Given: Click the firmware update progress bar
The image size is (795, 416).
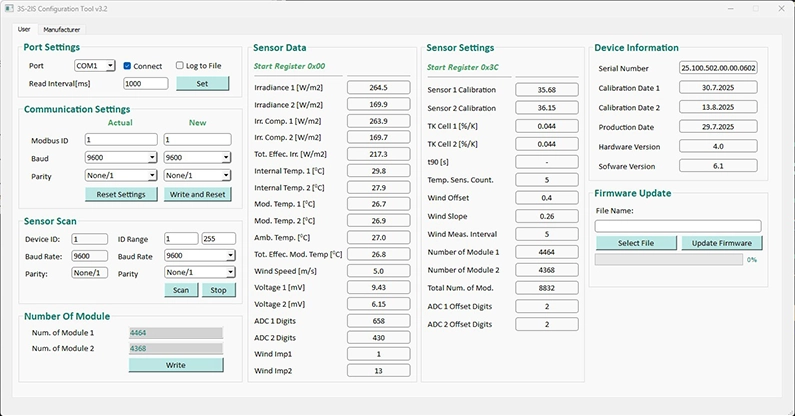Looking at the screenshot, I should tap(667, 260).
